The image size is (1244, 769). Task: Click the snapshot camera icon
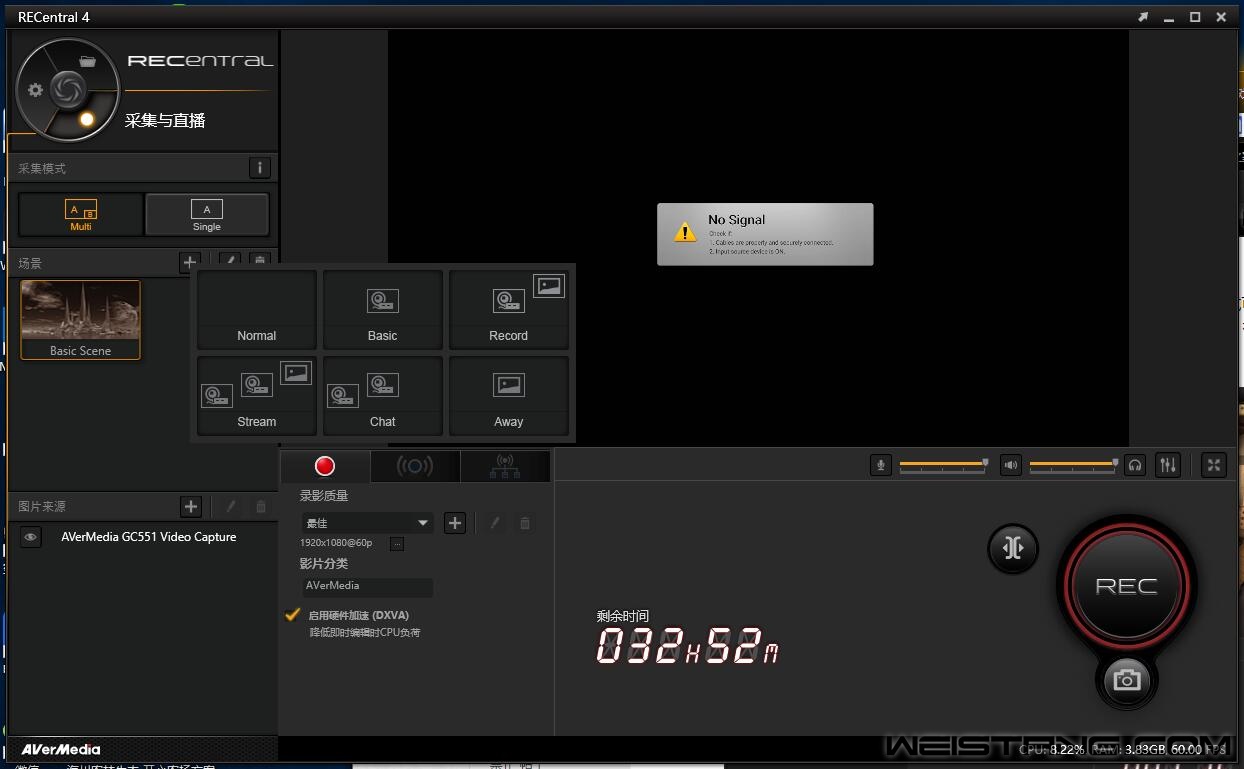(x=1127, y=680)
